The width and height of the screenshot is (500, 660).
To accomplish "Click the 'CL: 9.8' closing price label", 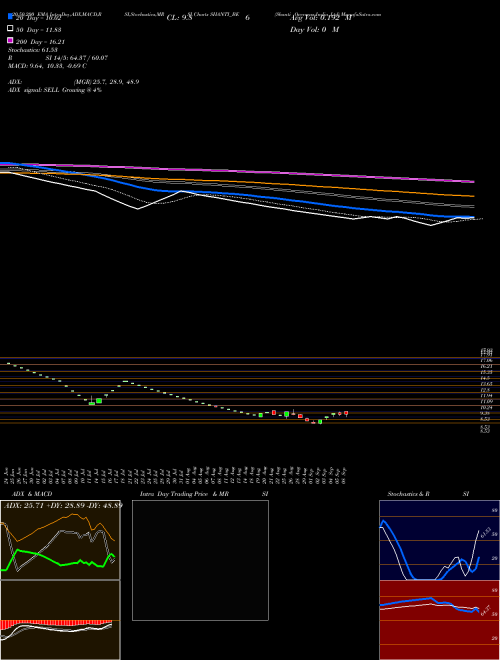I will tap(179, 18).
